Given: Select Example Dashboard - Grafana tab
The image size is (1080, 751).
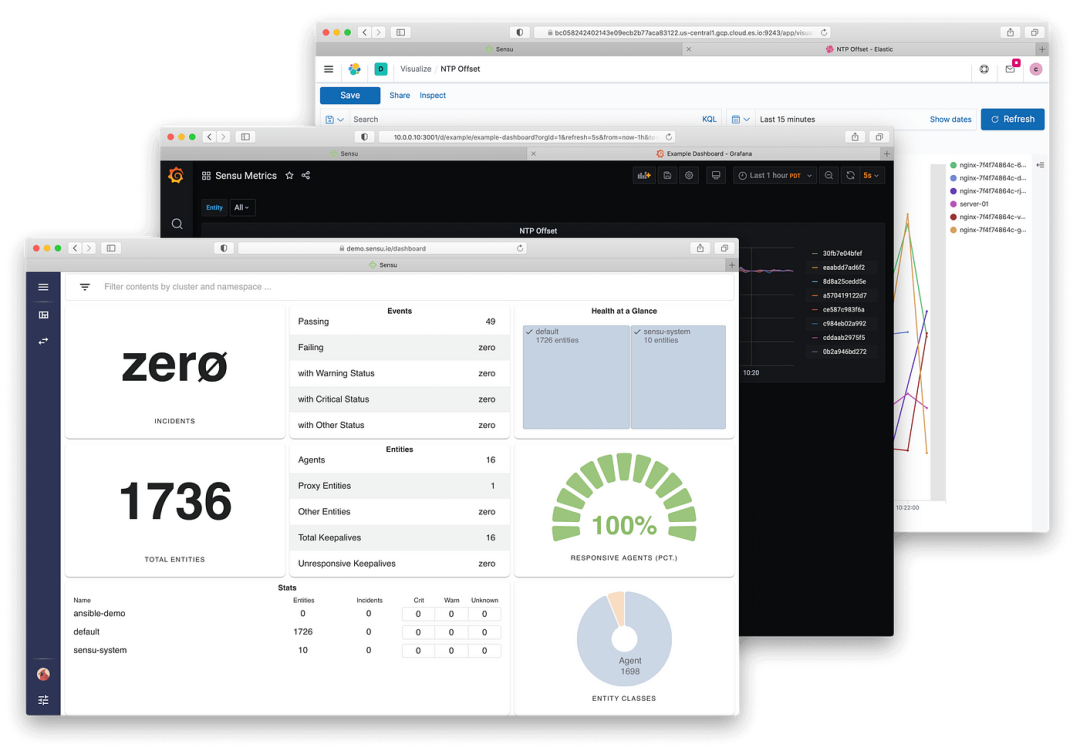Looking at the screenshot, I should click(x=705, y=154).
